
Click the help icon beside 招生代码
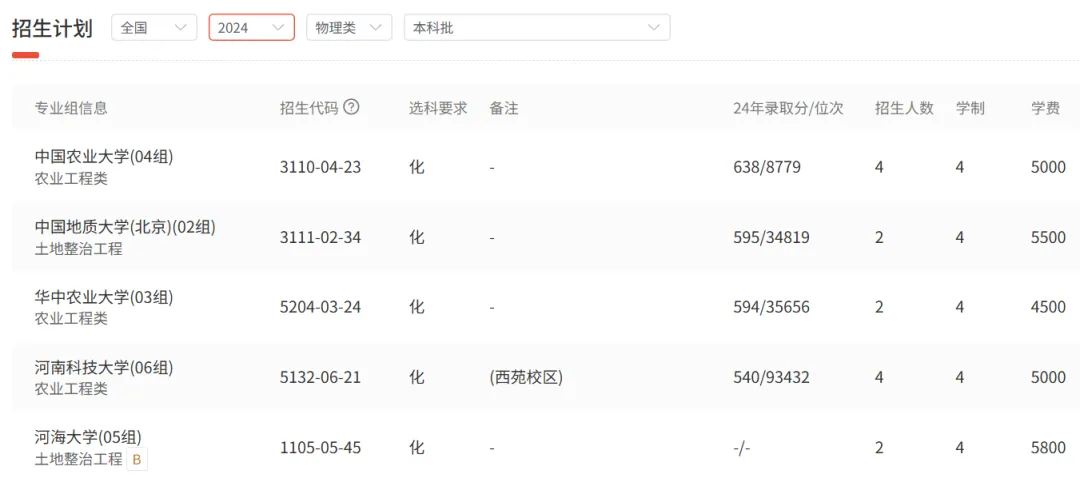351,108
